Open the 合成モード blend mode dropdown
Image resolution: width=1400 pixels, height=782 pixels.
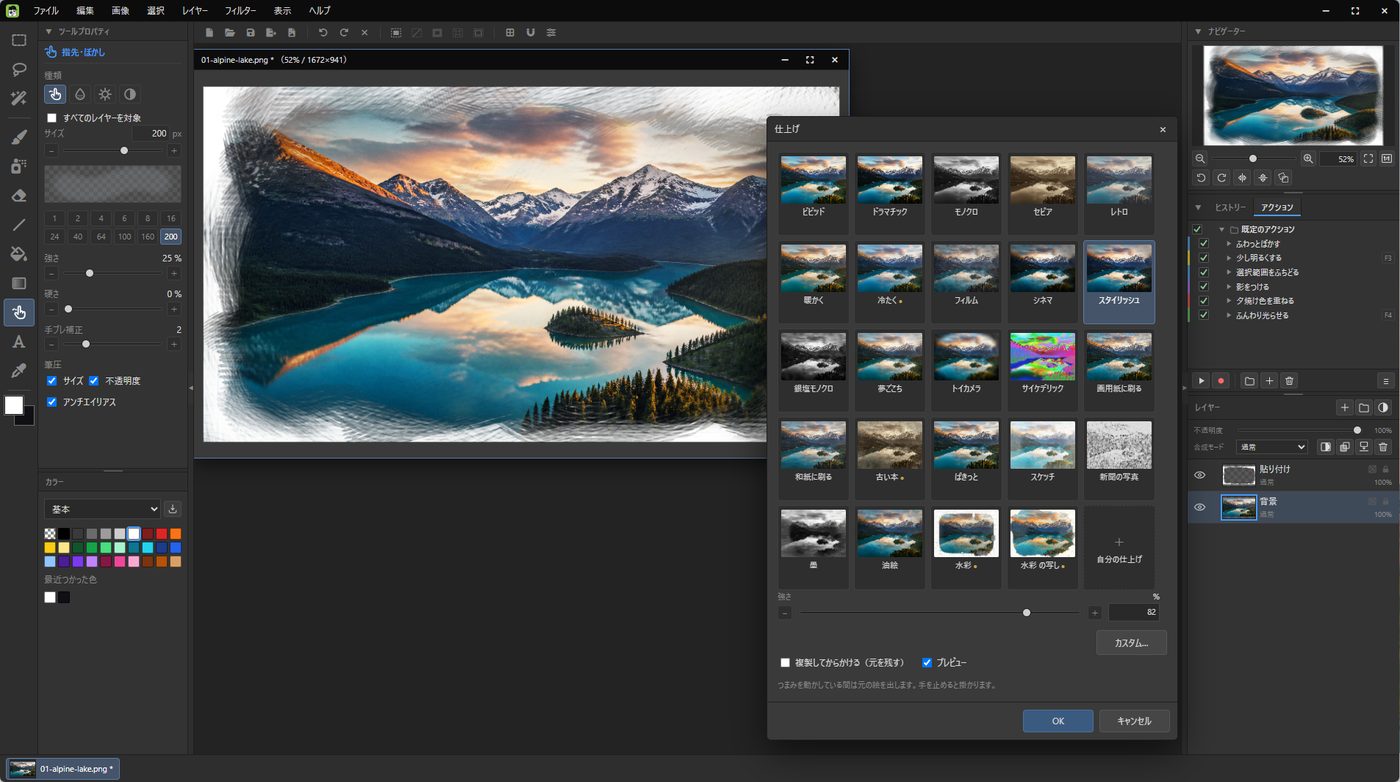(1272, 447)
